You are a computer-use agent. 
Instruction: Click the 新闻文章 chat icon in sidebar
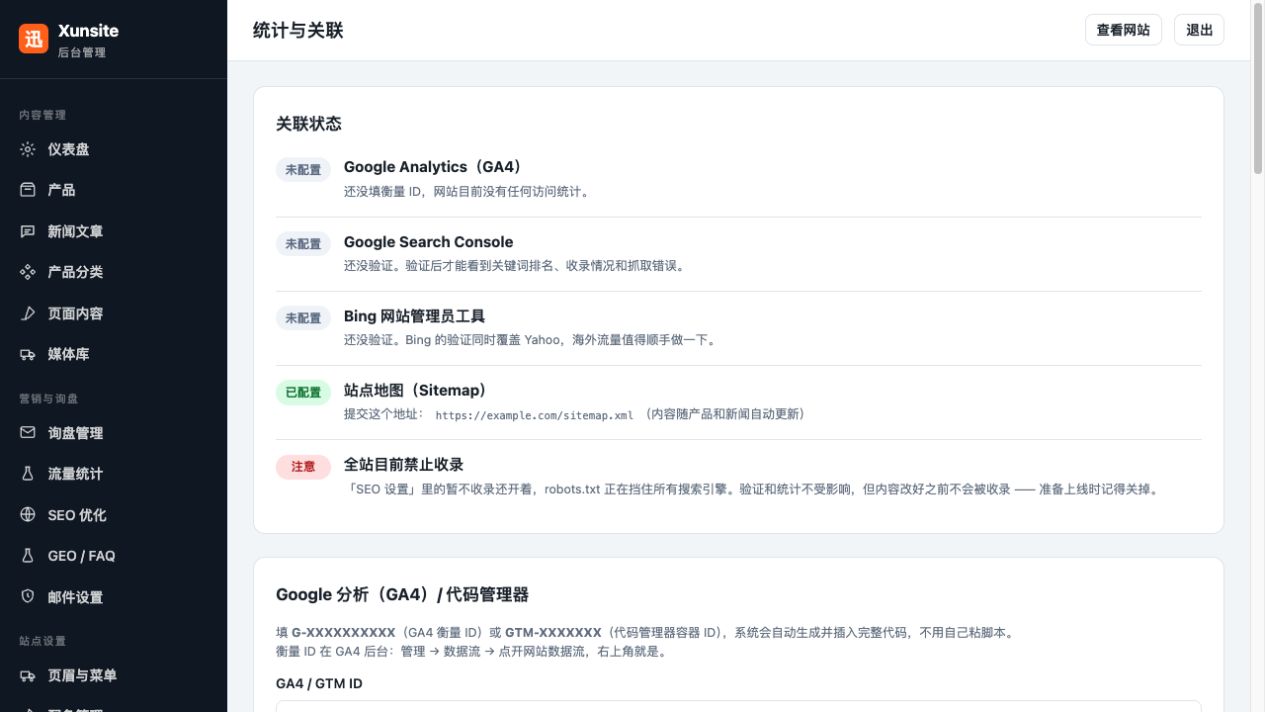(x=28, y=231)
